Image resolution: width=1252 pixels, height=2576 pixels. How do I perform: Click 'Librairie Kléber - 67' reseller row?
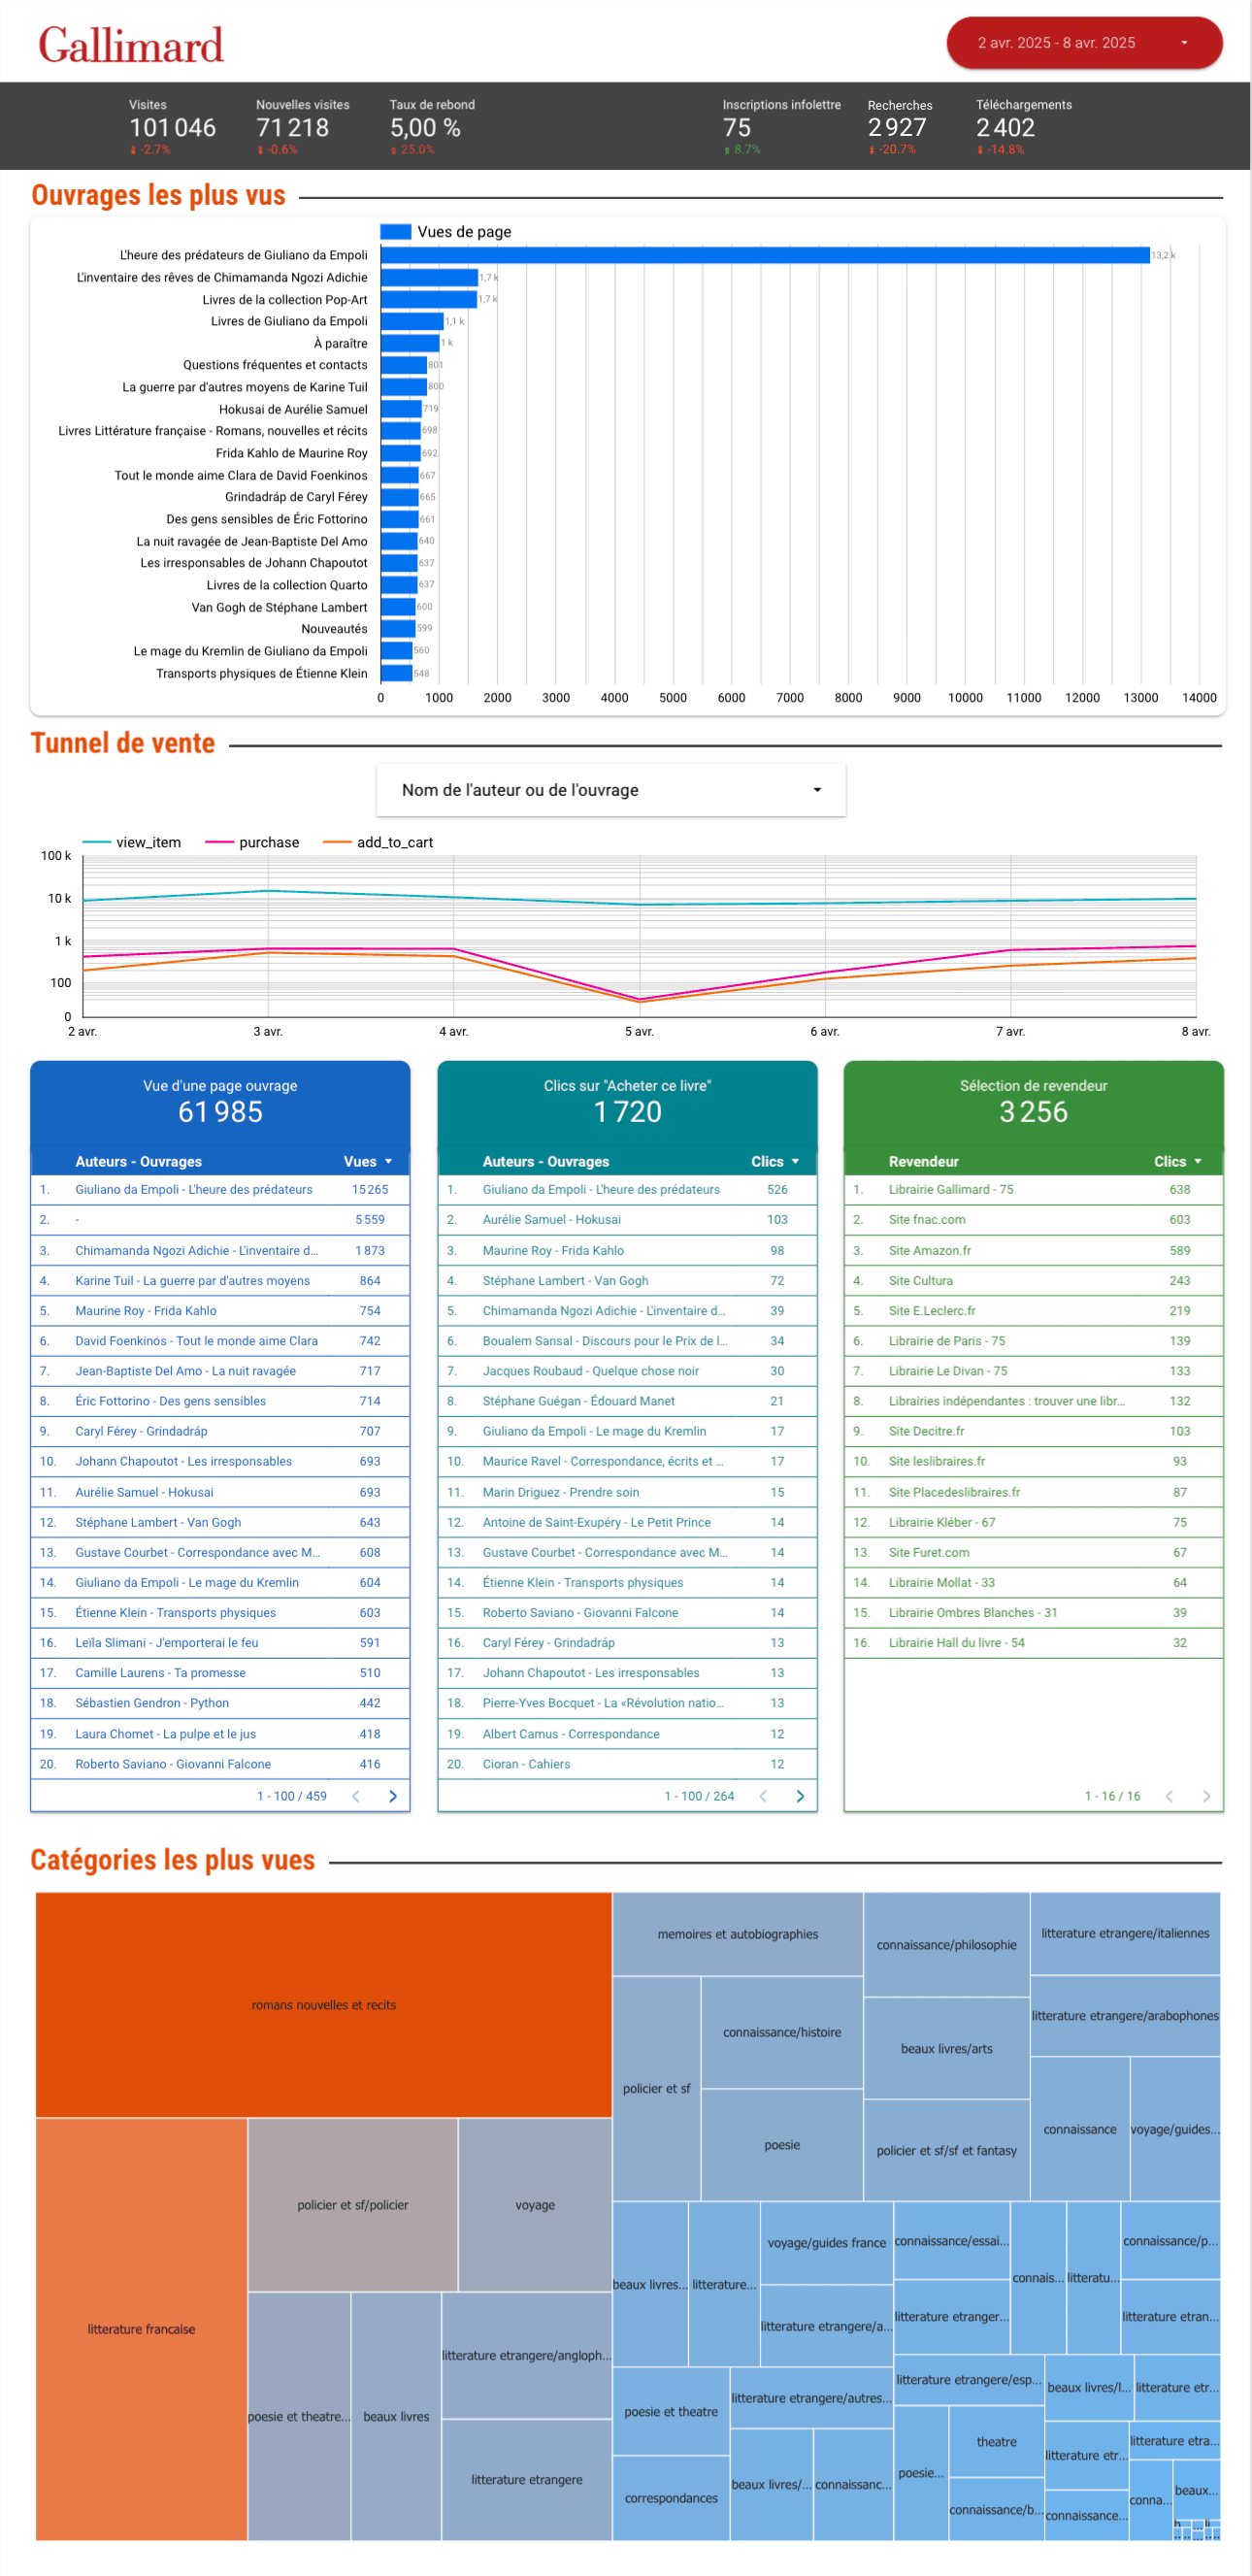1033,1522
